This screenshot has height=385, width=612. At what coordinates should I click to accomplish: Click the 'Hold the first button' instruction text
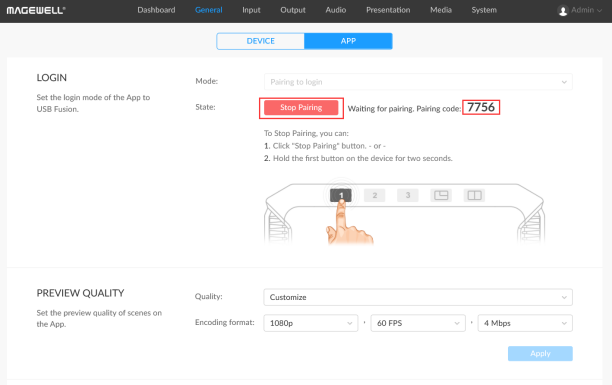pos(363,158)
